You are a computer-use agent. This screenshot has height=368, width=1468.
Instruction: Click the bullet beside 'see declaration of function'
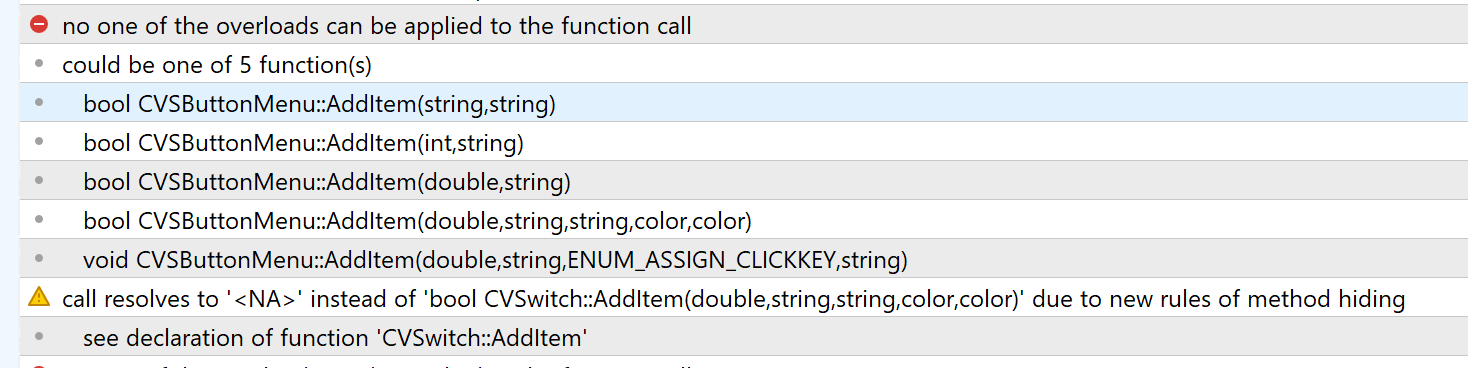(x=39, y=337)
